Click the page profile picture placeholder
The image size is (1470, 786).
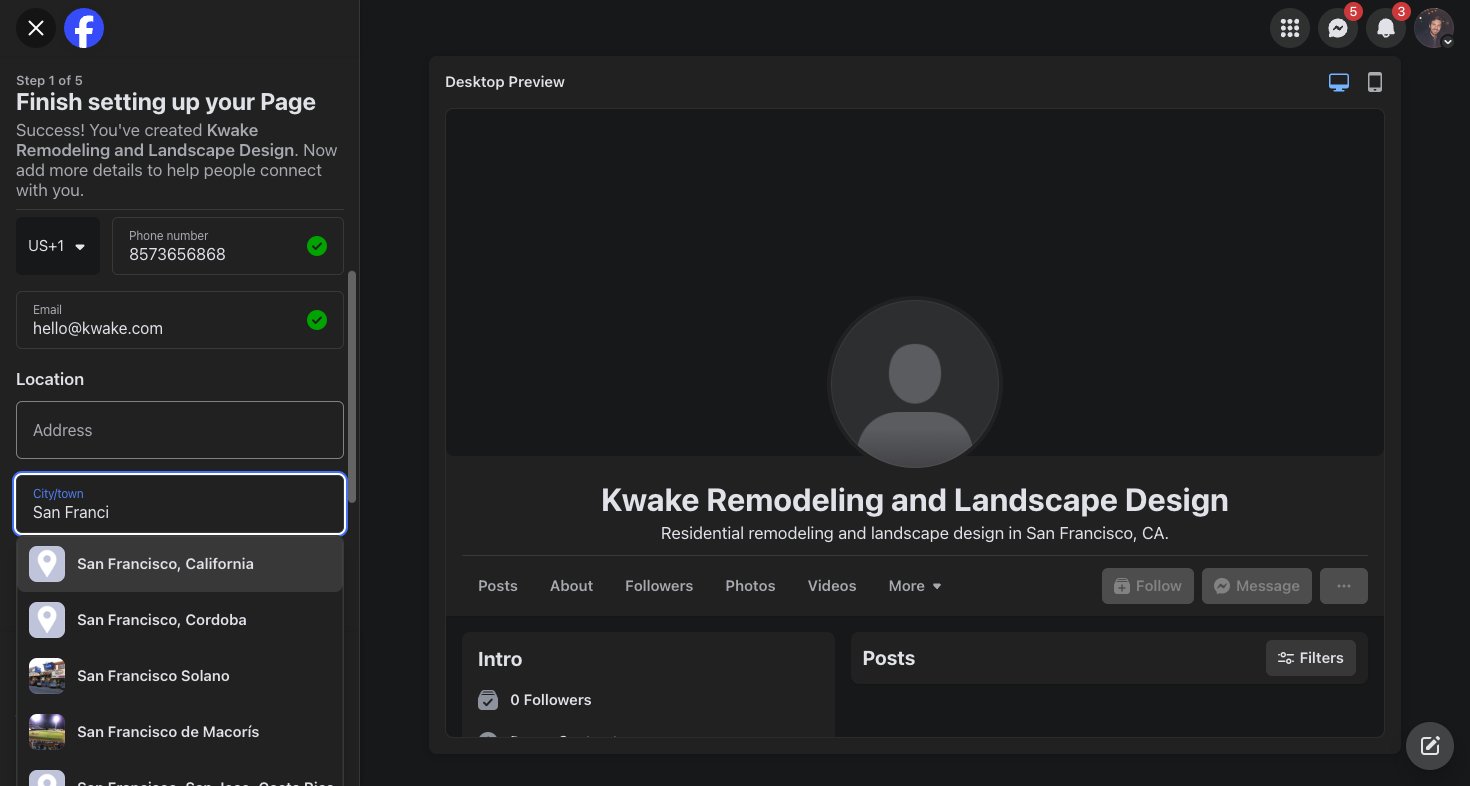tap(915, 383)
